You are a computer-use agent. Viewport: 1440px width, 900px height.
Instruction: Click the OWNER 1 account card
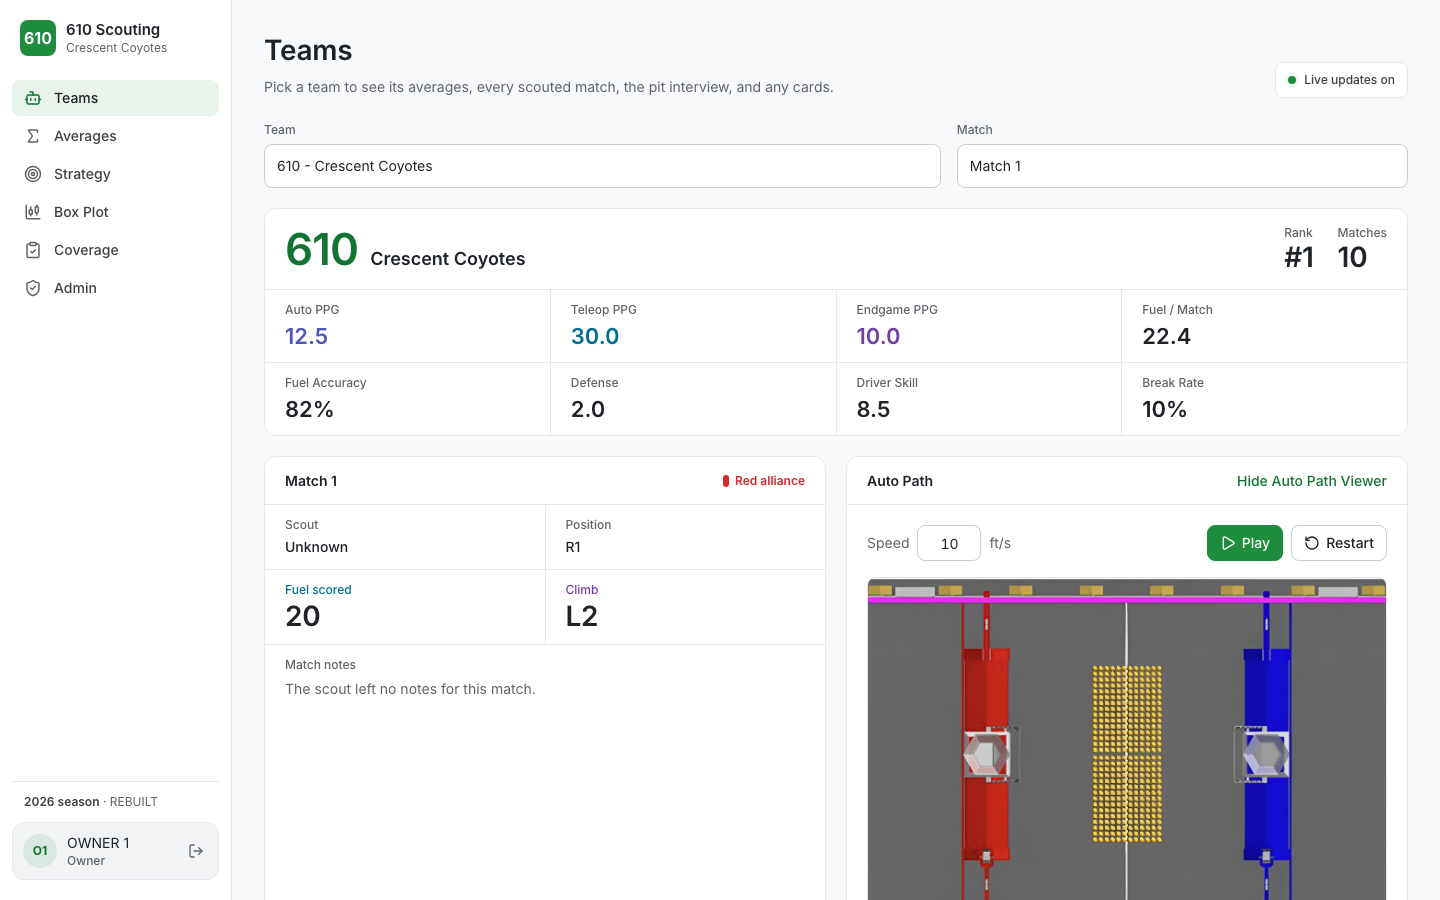(115, 851)
